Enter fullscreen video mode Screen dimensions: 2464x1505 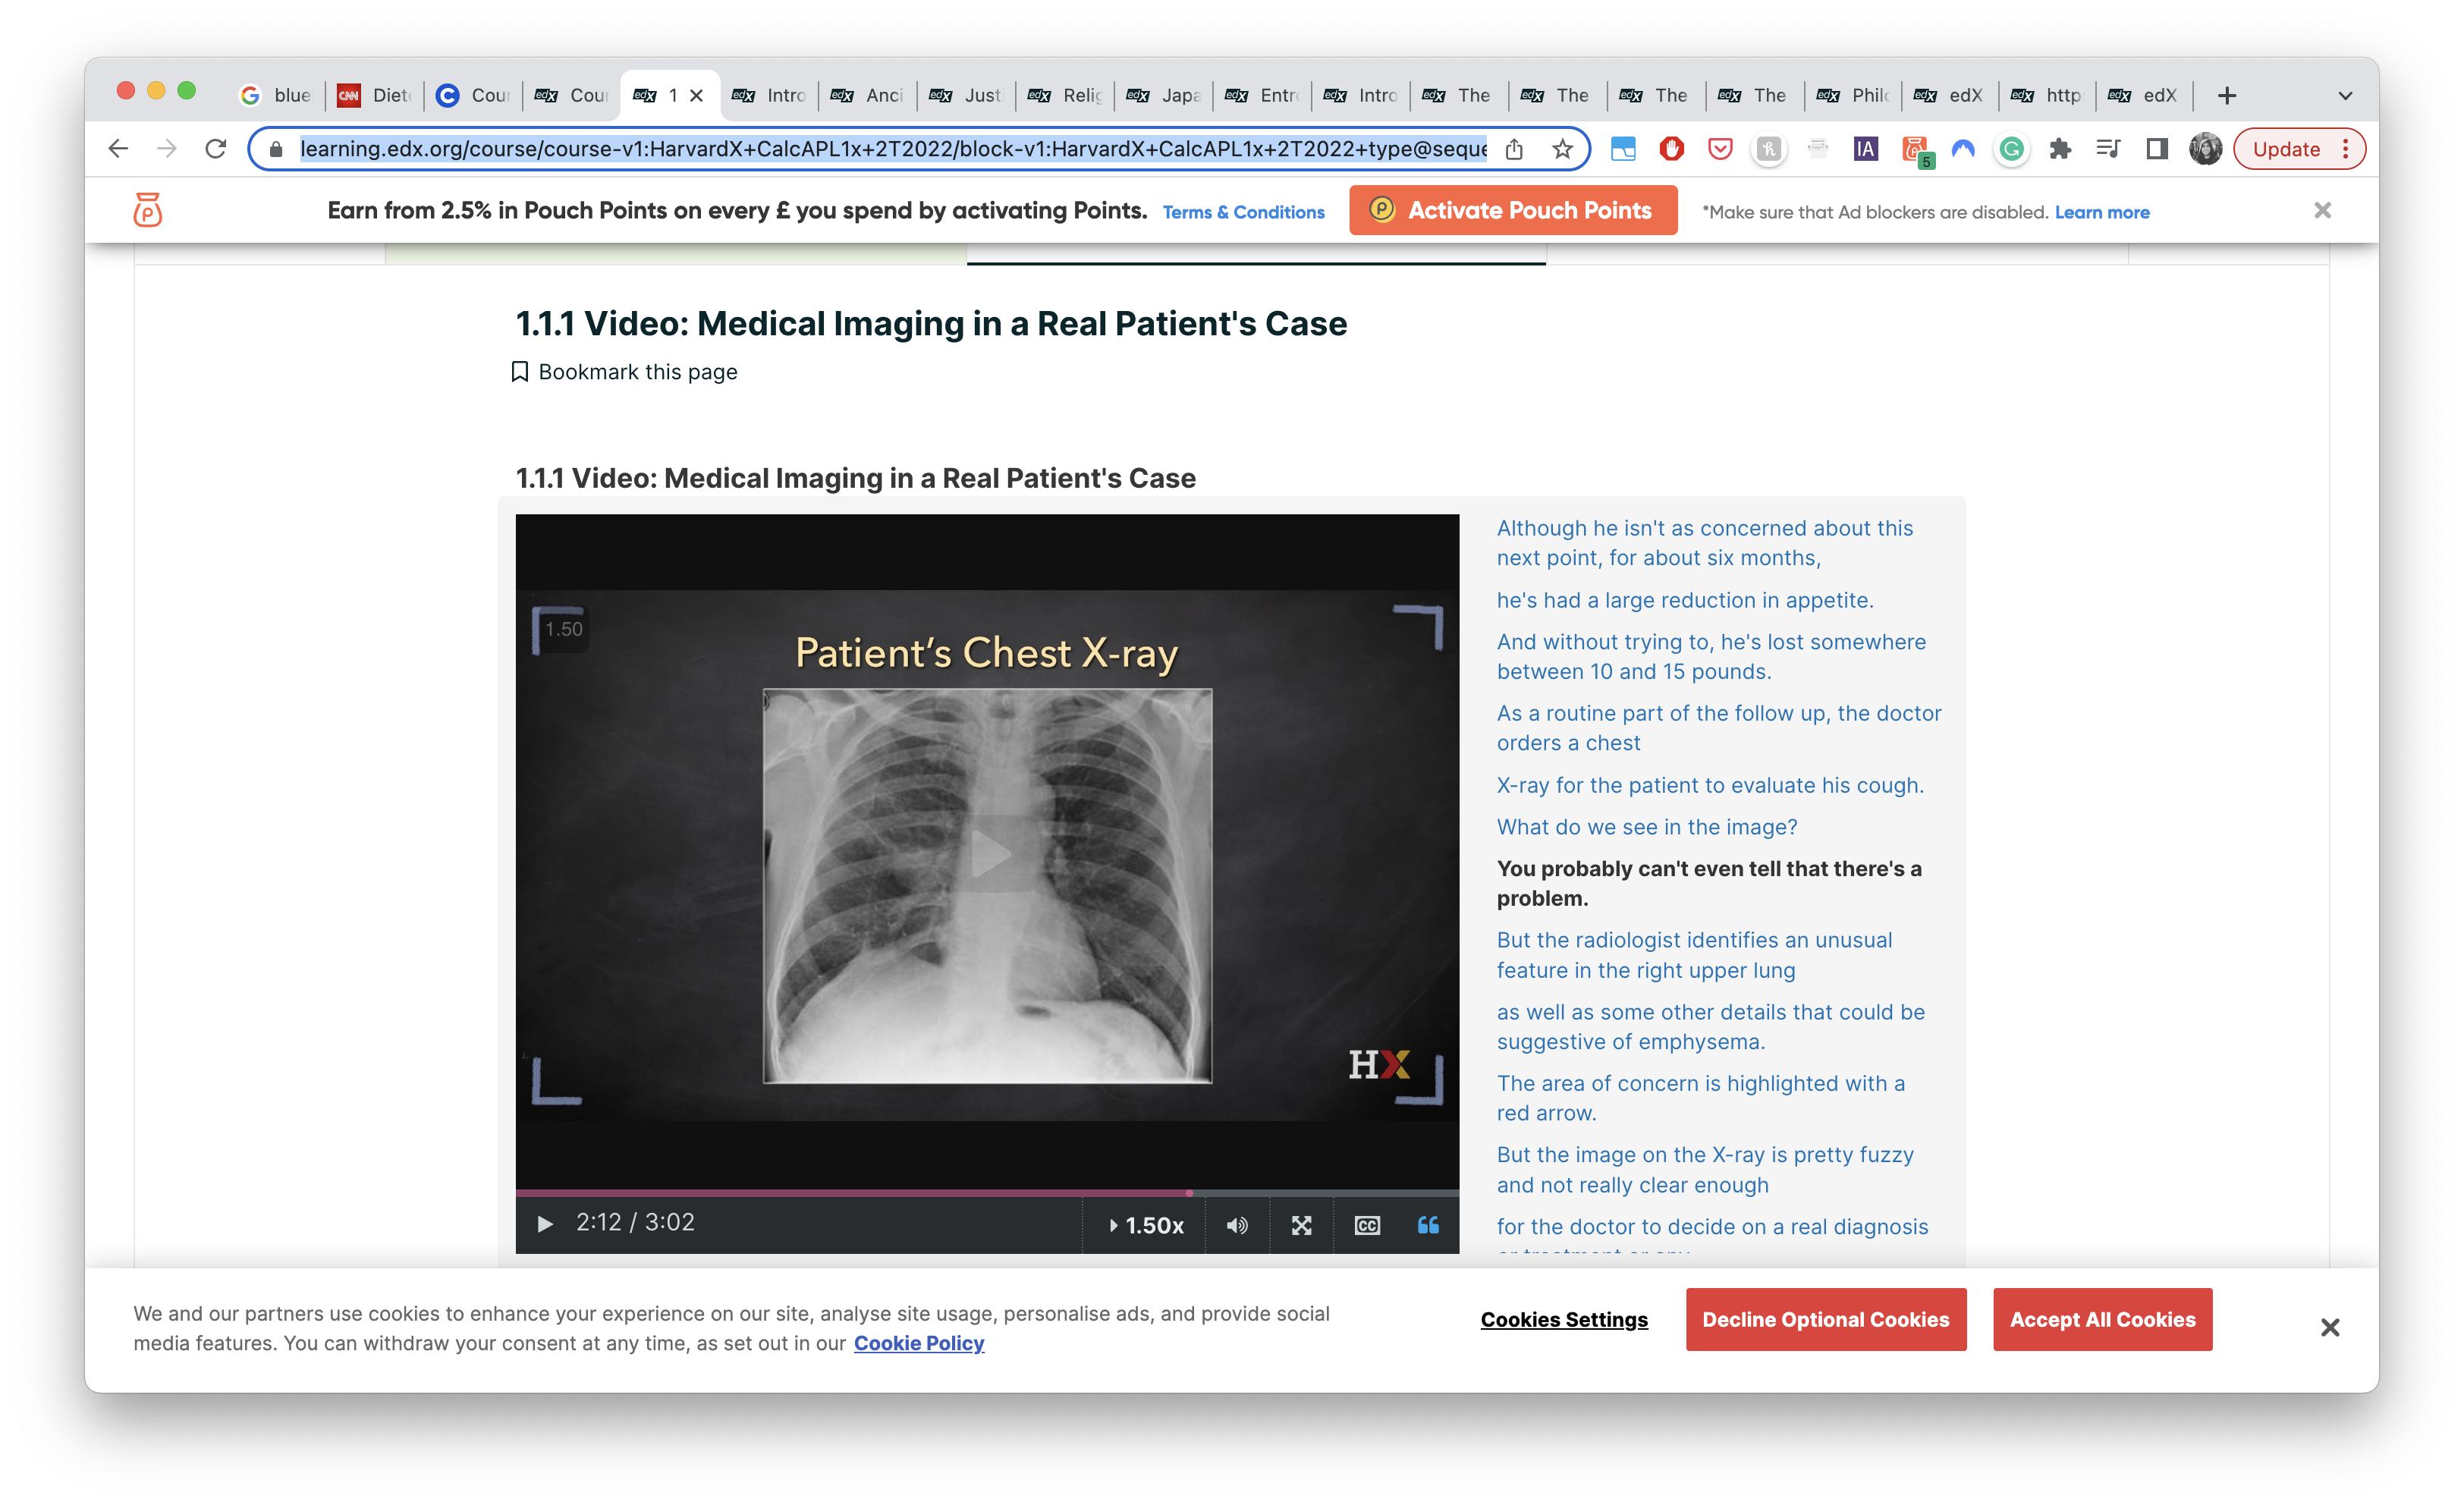click(1301, 1225)
